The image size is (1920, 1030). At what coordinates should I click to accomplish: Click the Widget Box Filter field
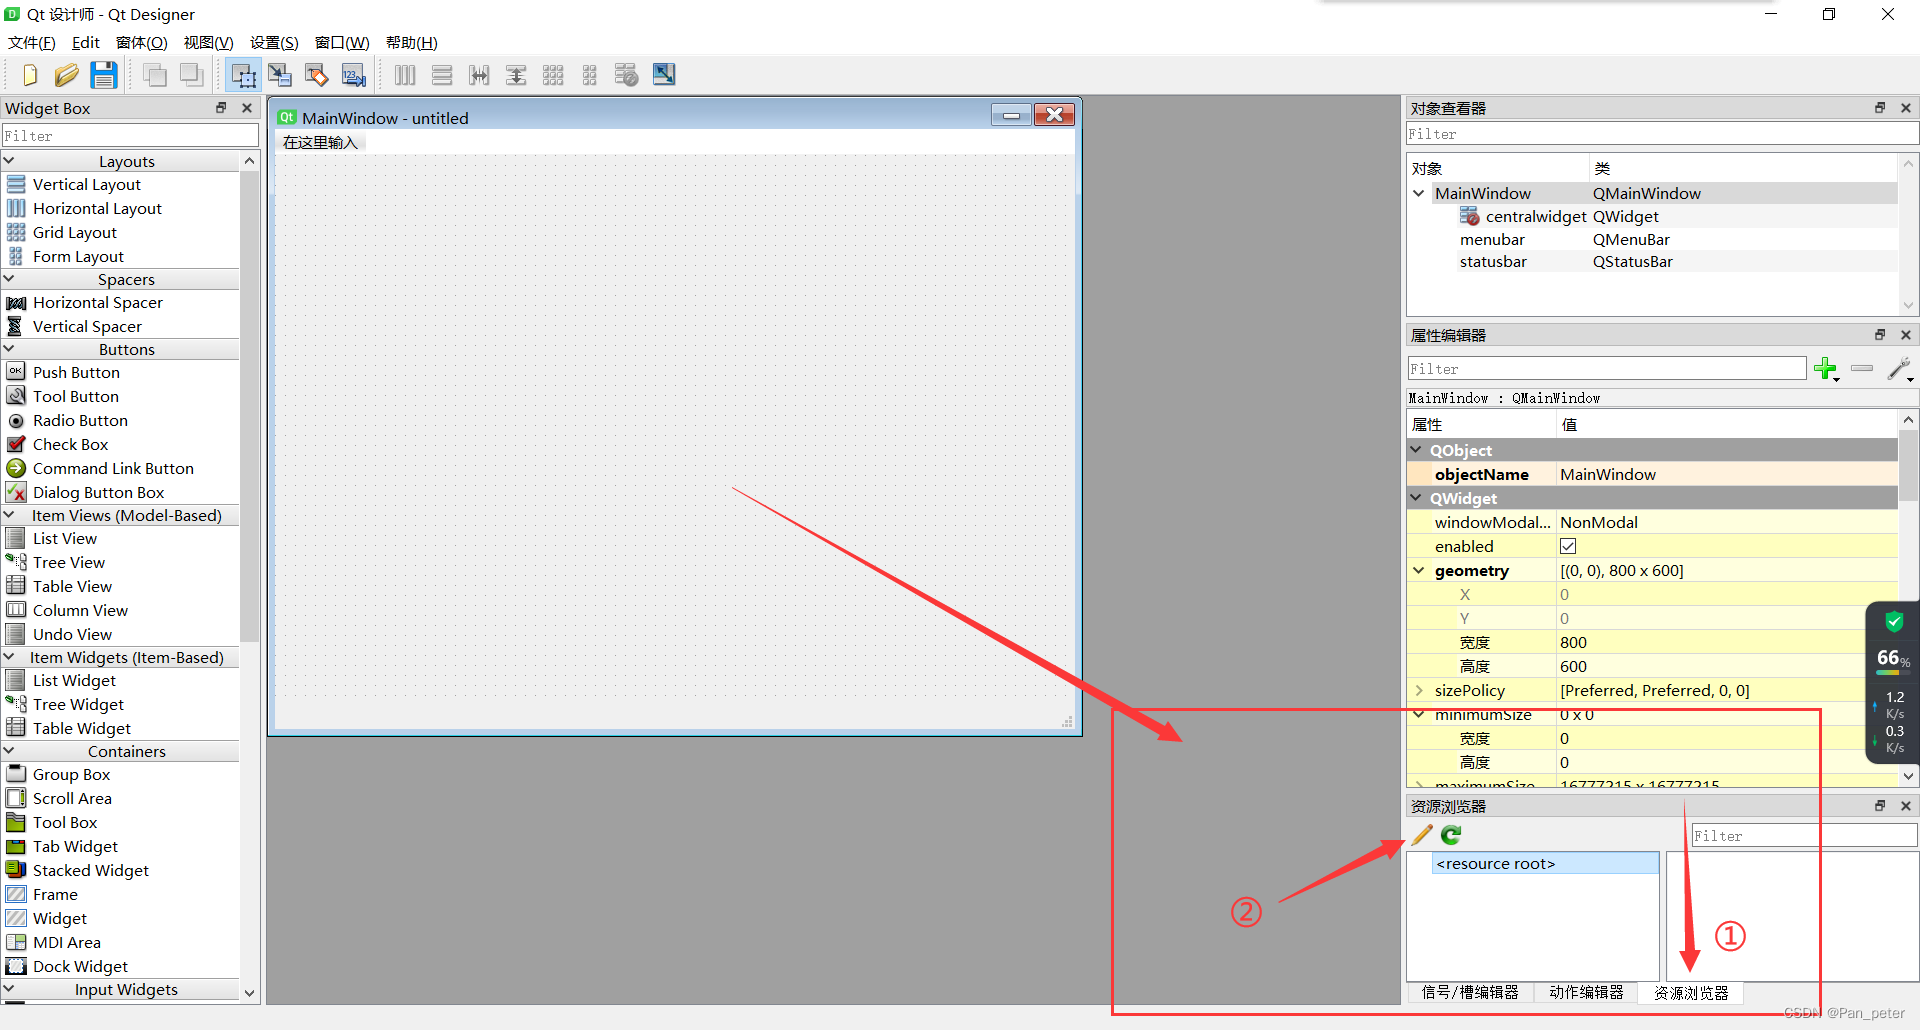[130, 135]
